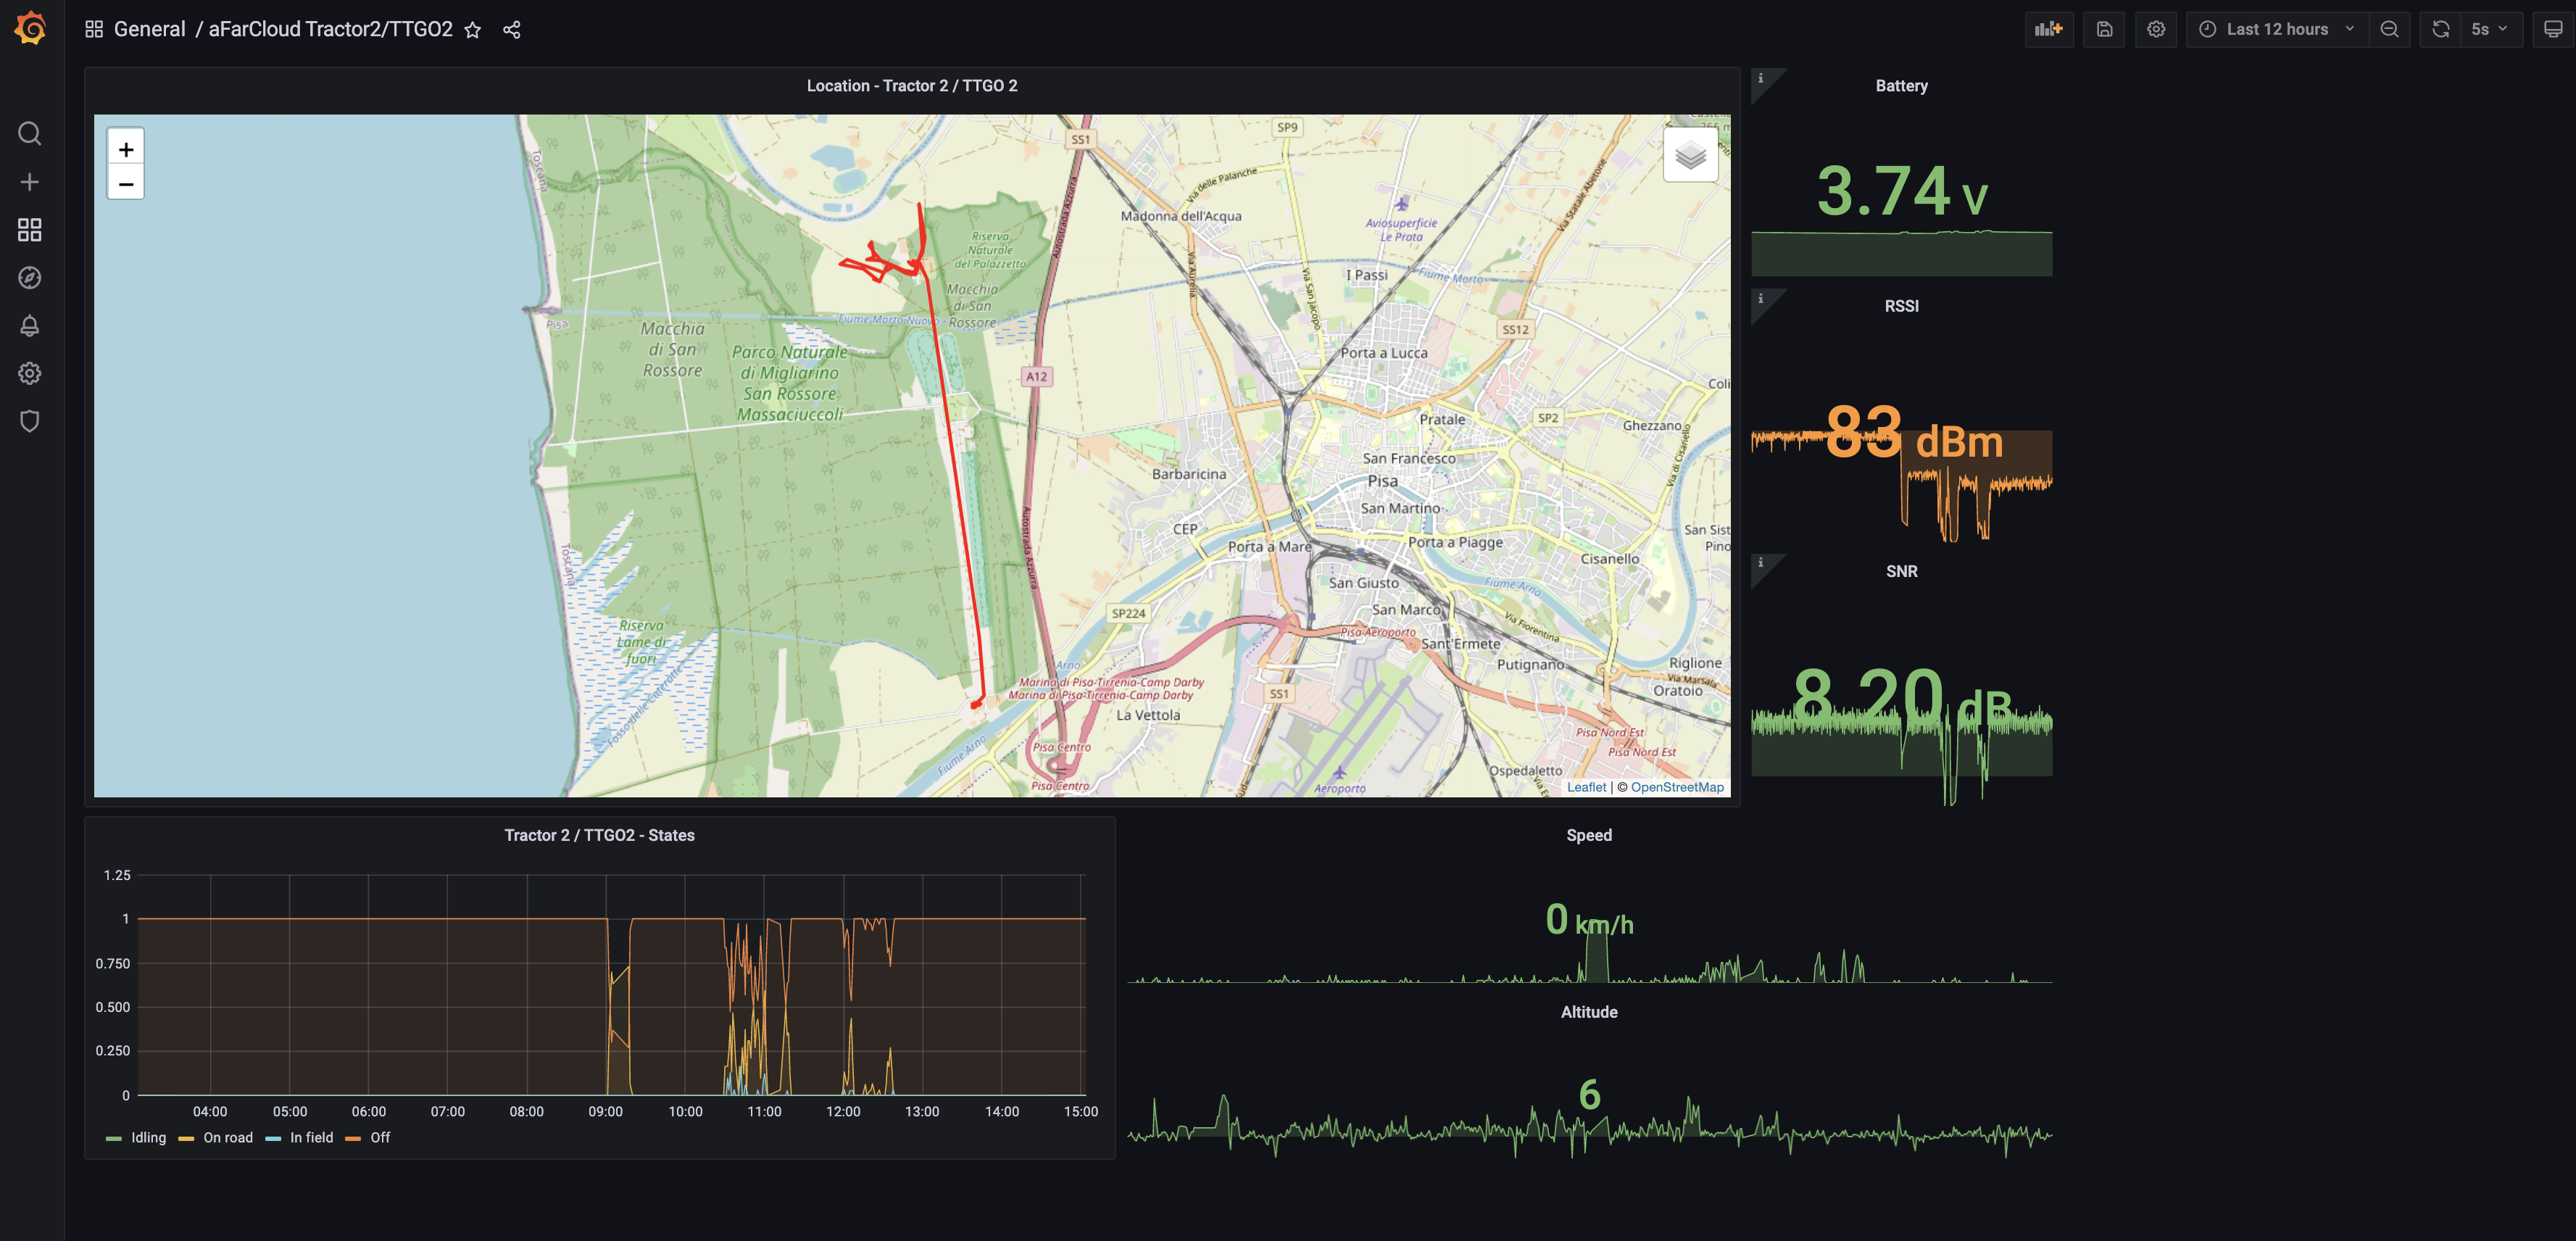
Task: Click the Create plus icon in sidebar
Action: (30, 182)
